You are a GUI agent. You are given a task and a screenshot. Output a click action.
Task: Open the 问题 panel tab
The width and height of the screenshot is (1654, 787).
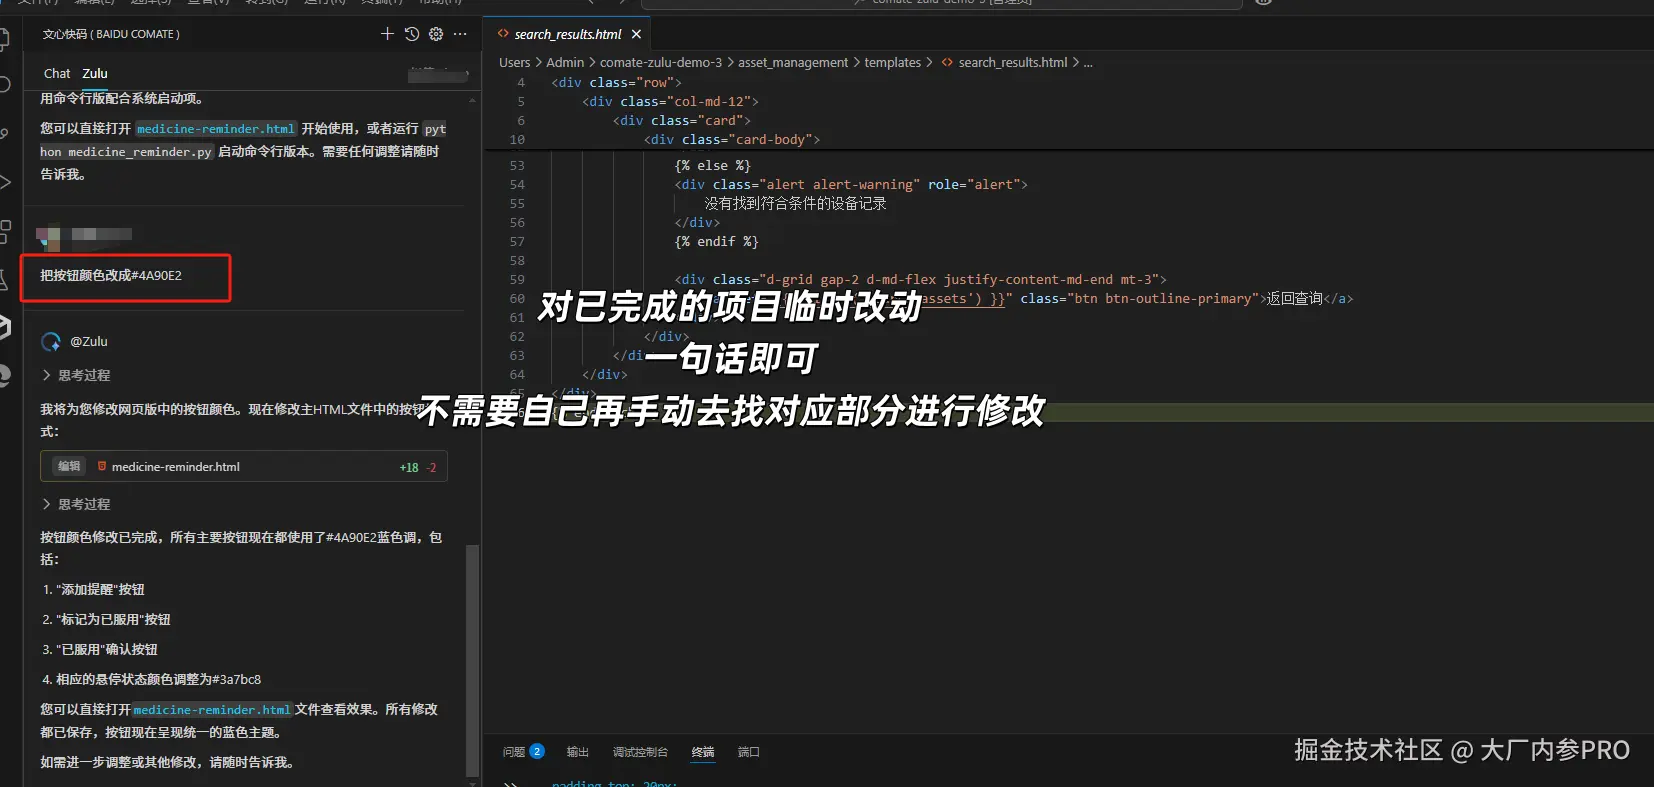coord(514,752)
